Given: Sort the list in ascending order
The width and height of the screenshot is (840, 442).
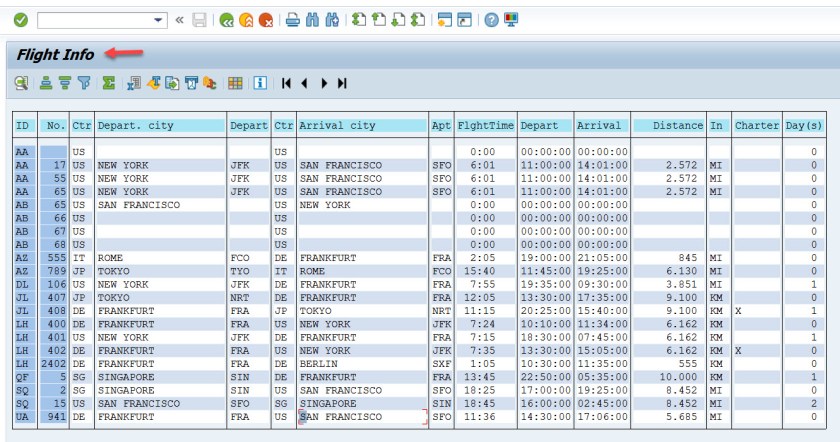Looking at the screenshot, I should pyautogui.click(x=46, y=84).
